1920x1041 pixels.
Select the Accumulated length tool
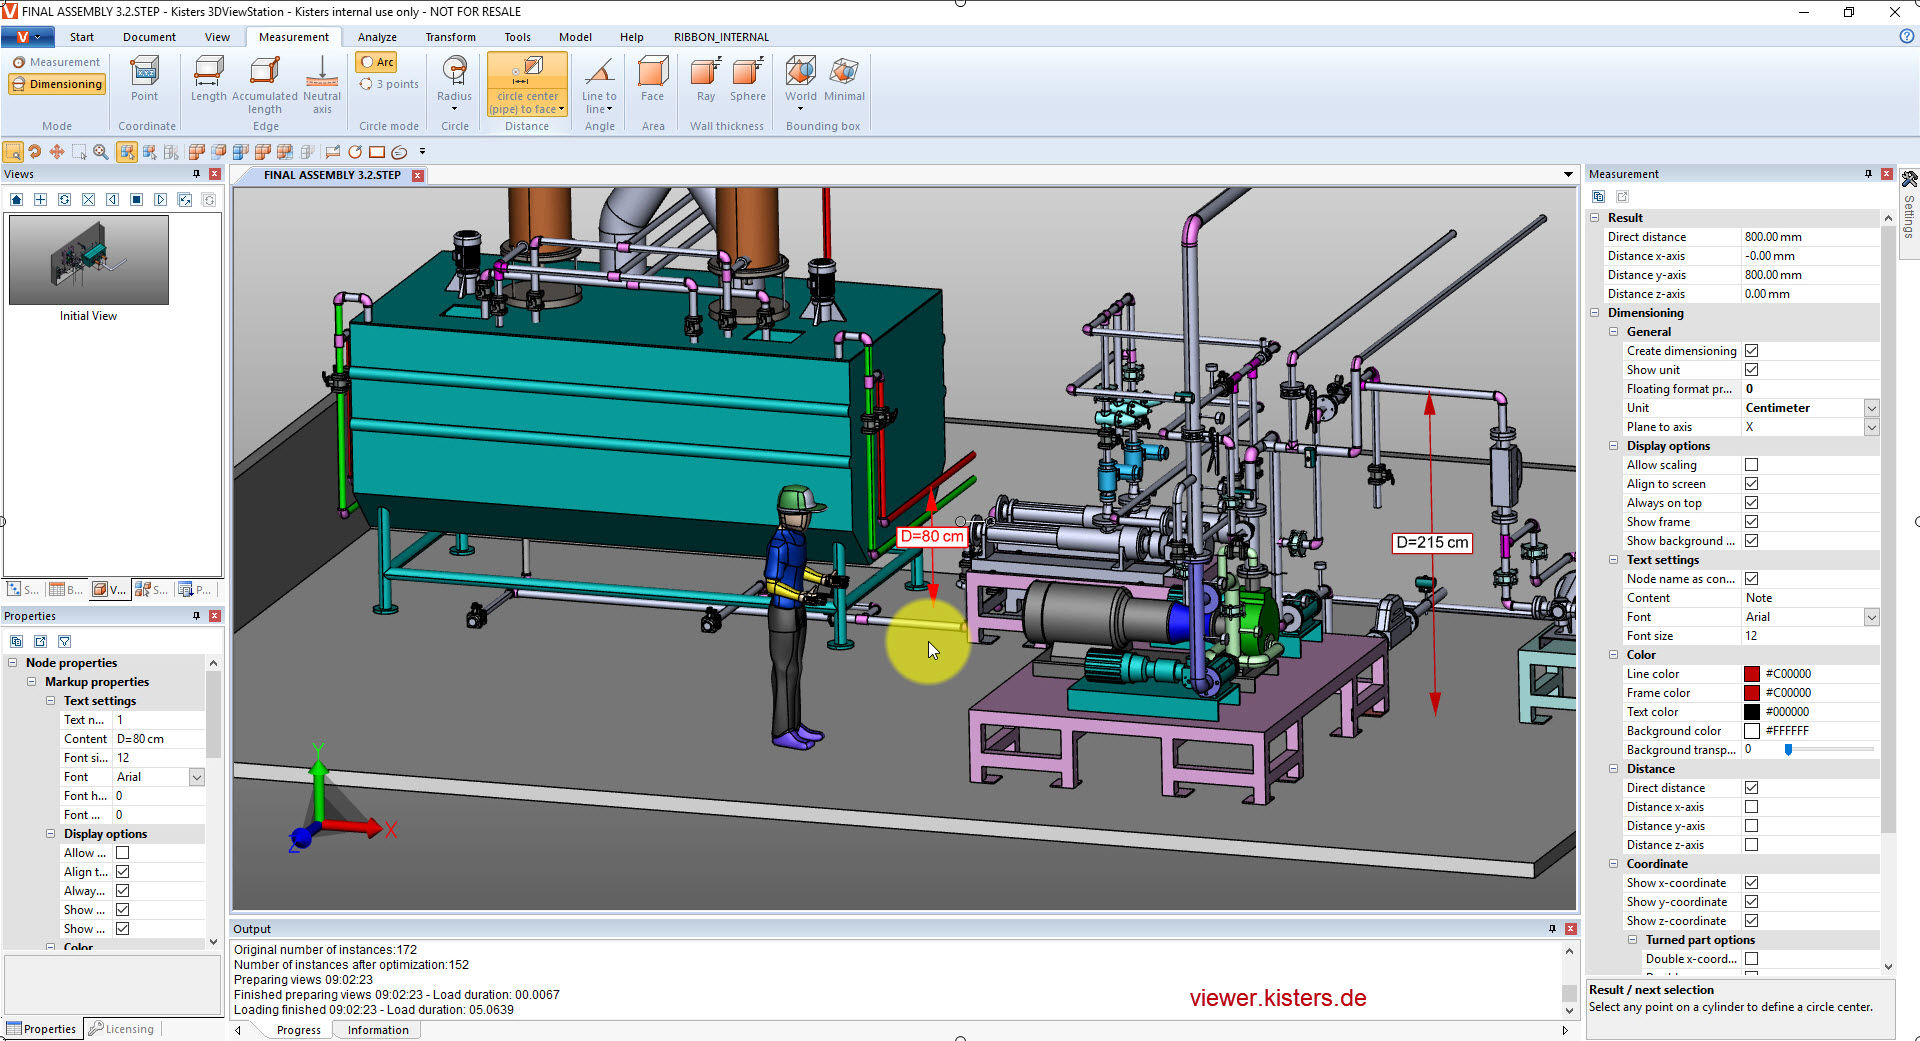265,85
